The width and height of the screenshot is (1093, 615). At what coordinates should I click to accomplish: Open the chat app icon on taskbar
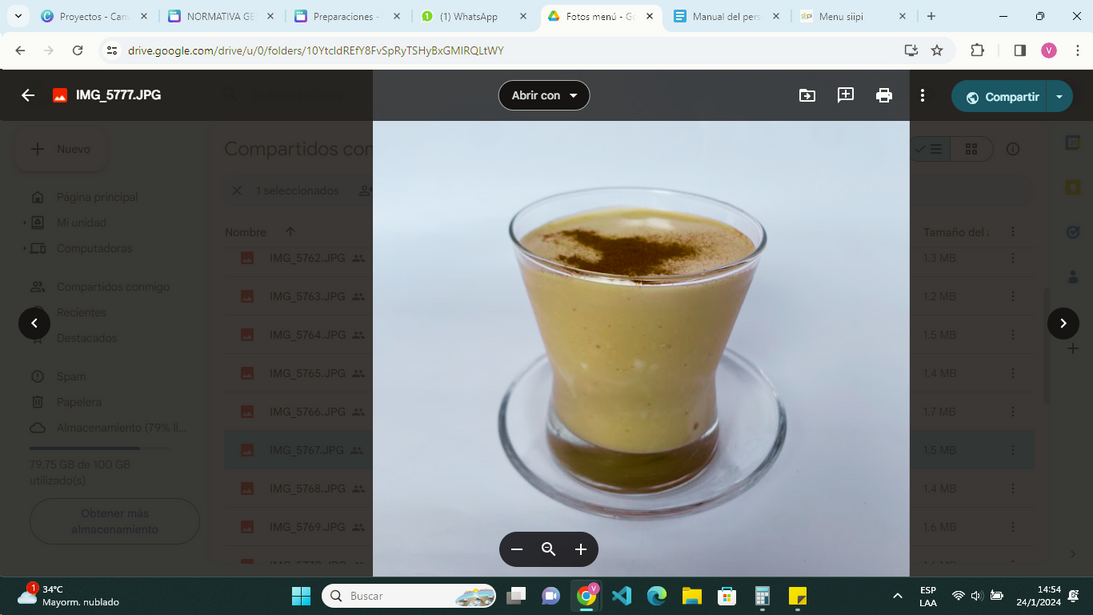551,596
